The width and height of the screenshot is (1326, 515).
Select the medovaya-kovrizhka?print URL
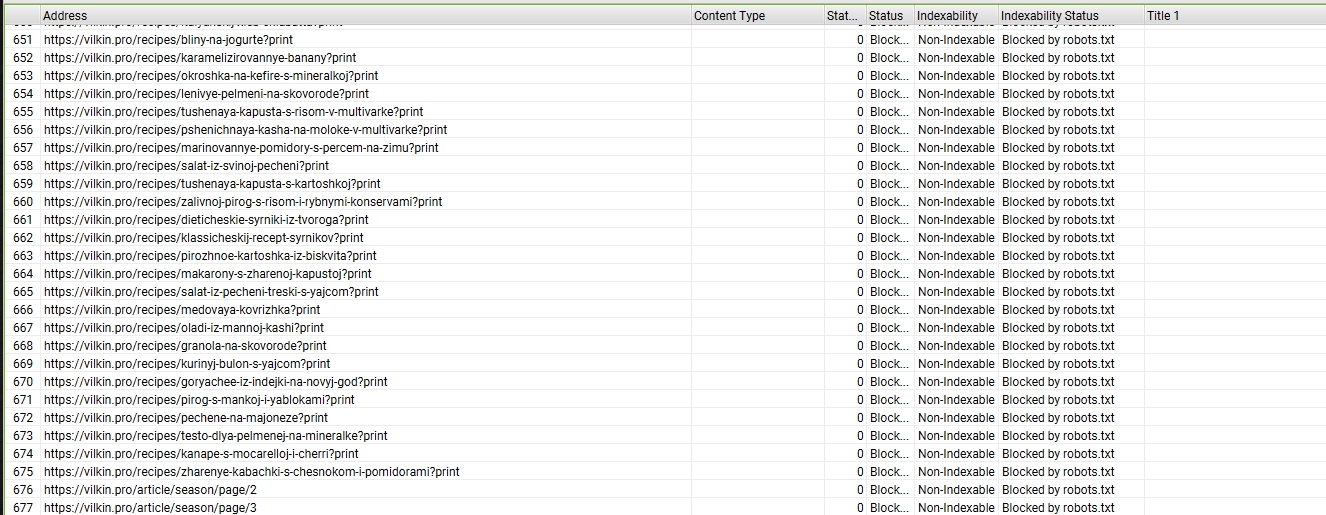click(x=182, y=310)
